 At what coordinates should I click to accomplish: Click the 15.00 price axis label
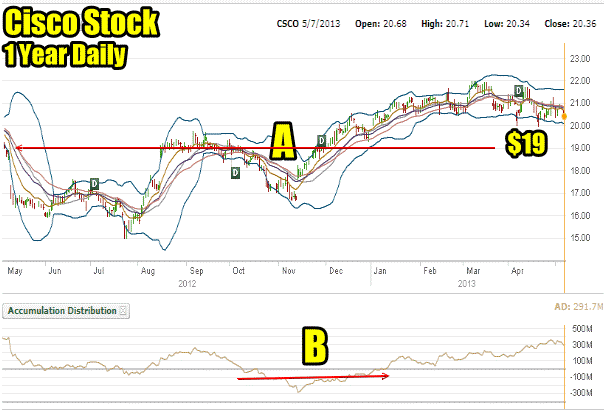tap(580, 238)
